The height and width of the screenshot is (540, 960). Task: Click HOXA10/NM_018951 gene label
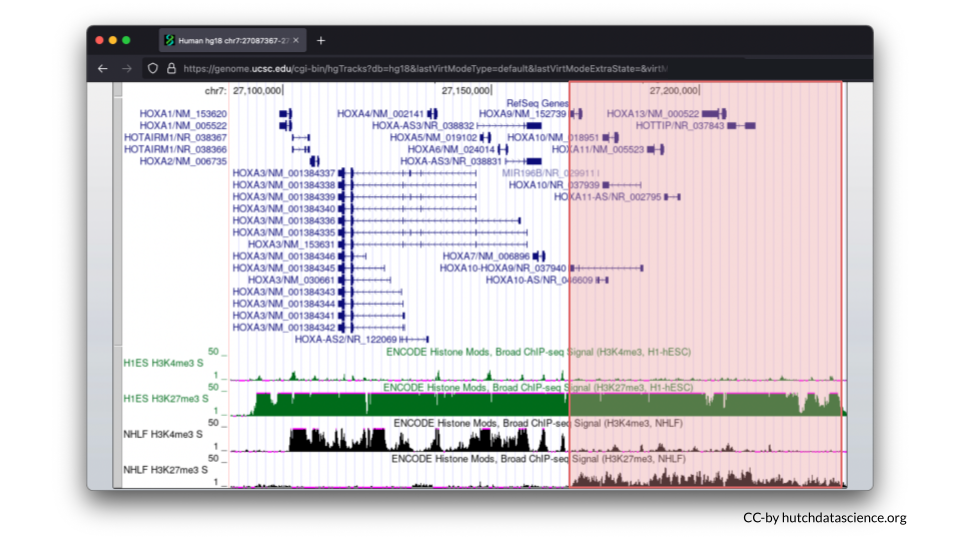click(x=553, y=138)
